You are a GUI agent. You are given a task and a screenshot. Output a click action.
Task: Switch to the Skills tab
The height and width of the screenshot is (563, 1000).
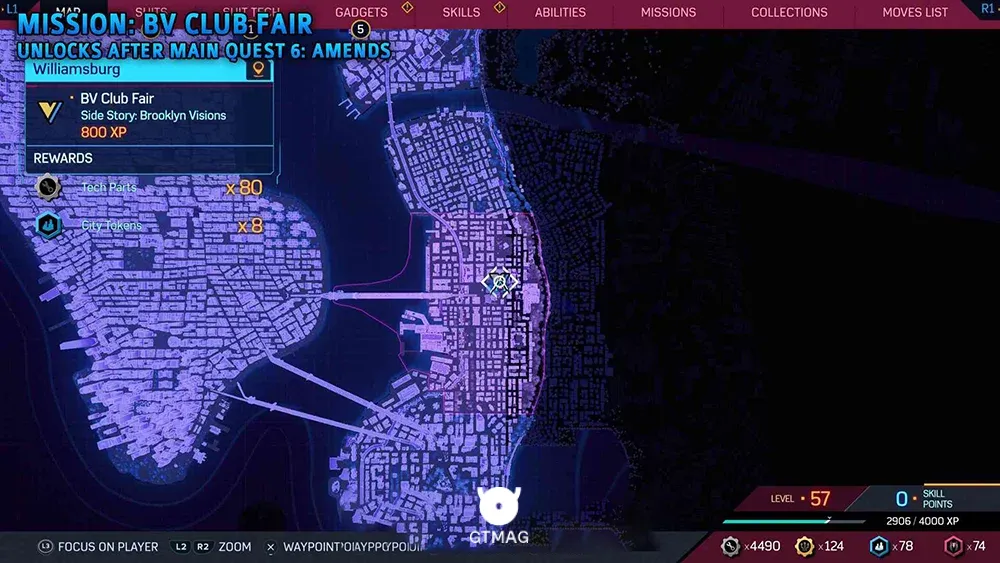click(461, 12)
